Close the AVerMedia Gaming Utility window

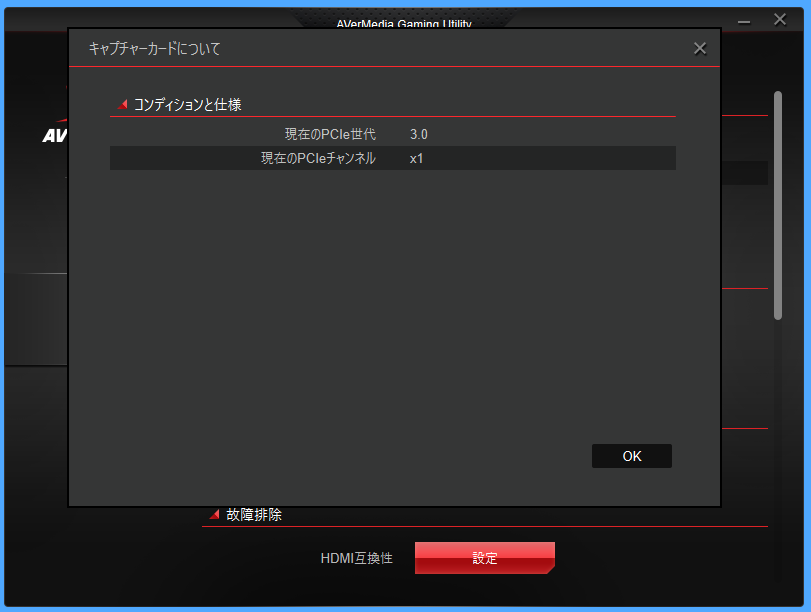point(779,20)
